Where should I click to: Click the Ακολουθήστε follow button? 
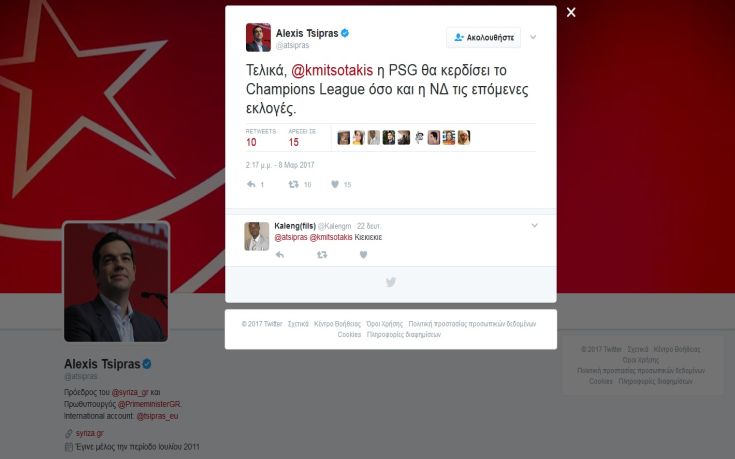tap(483, 38)
